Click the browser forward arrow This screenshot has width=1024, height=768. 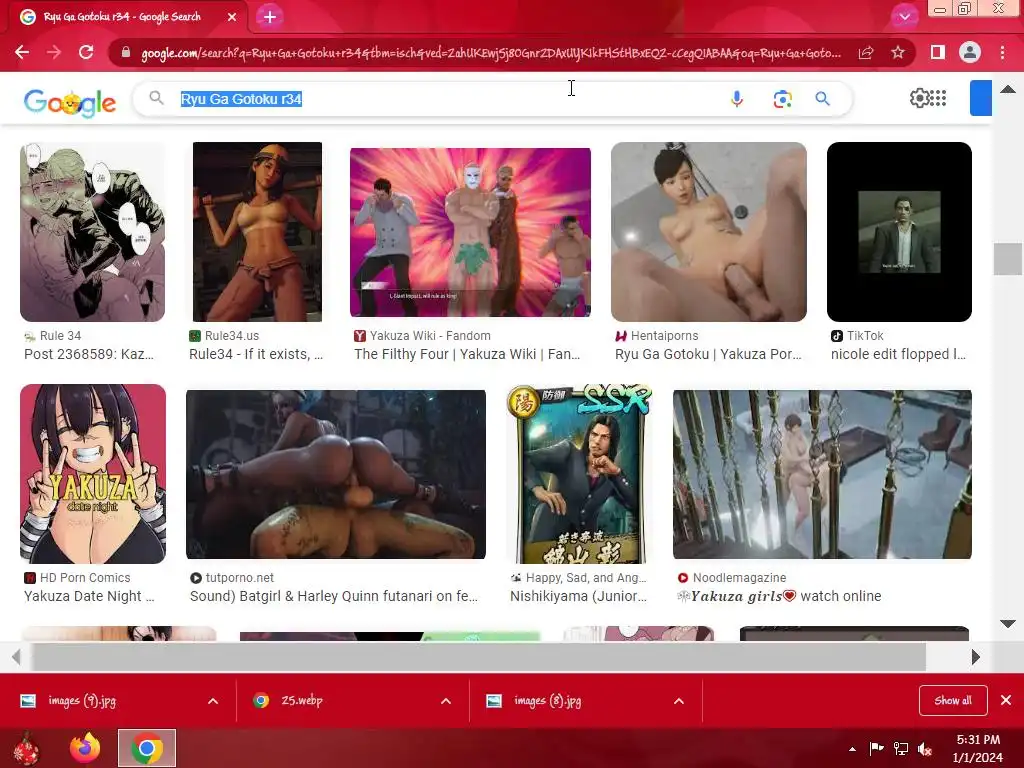(54, 52)
